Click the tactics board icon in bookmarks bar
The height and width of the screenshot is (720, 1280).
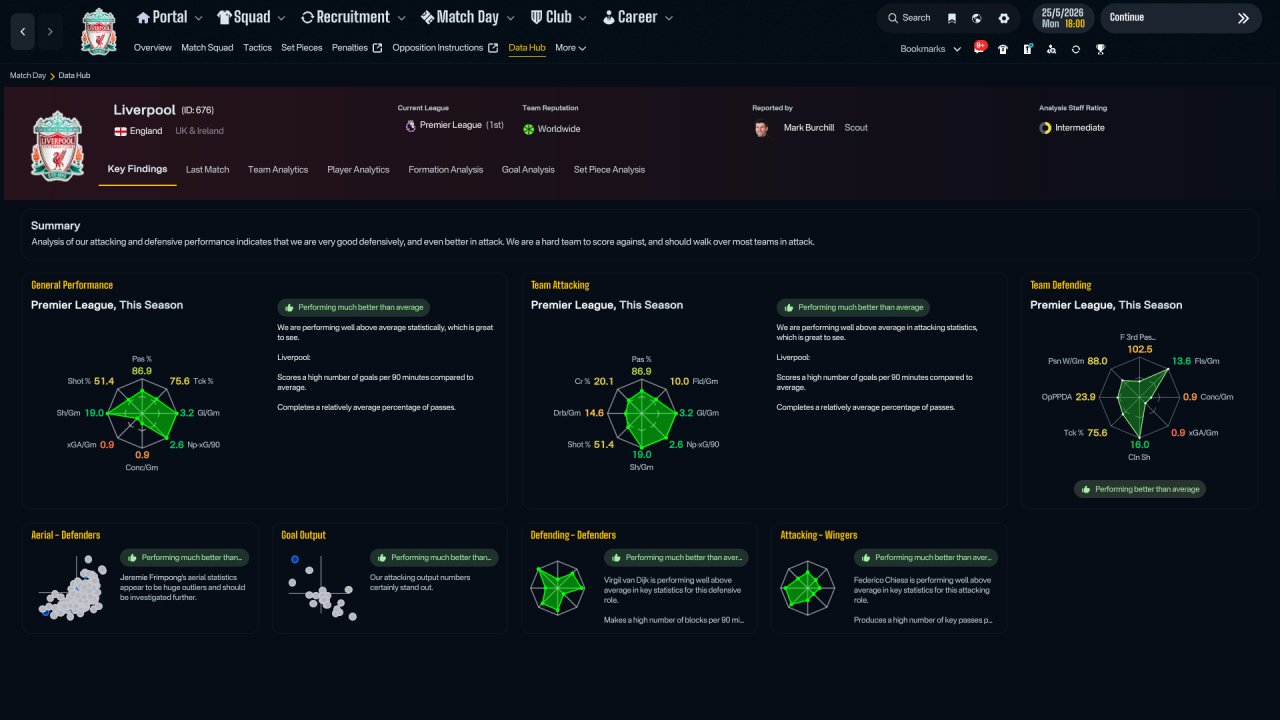point(1028,49)
